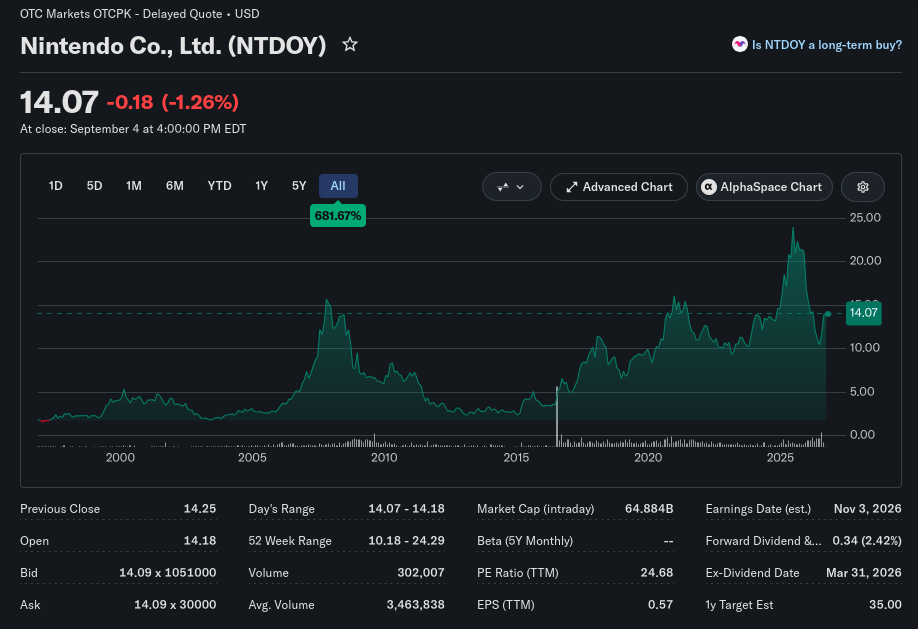918x629 pixels.
Task: Open the Advanced Chart button
Action: point(618,187)
